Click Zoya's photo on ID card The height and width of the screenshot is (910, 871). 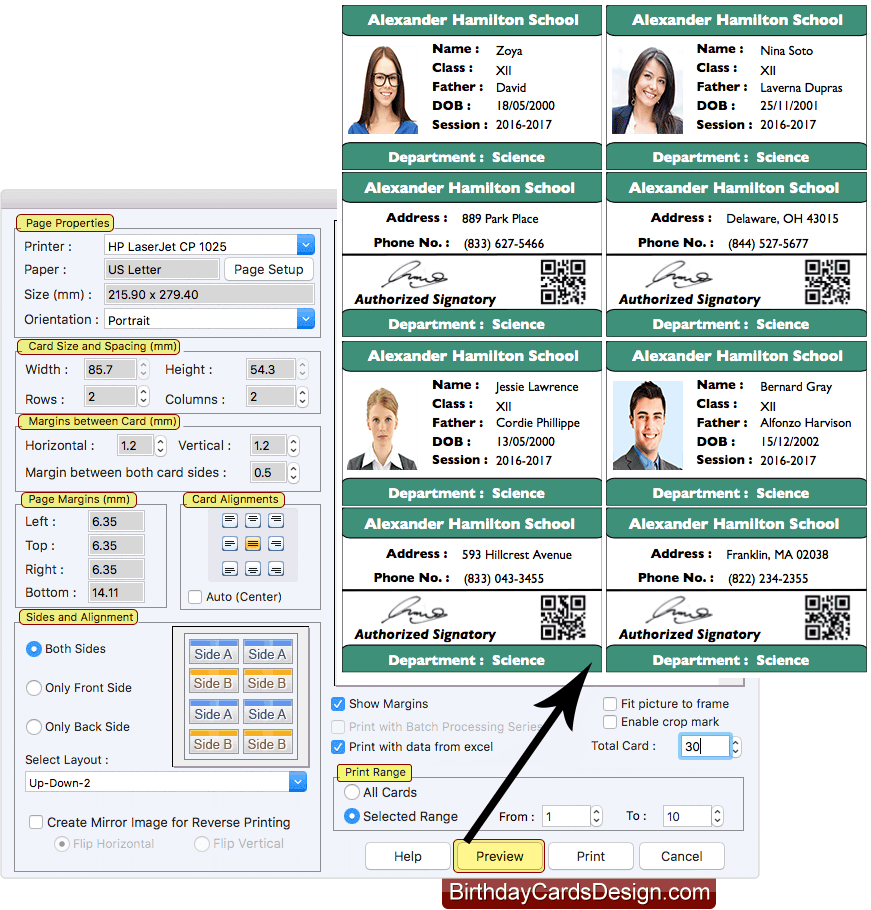click(383, 89)
